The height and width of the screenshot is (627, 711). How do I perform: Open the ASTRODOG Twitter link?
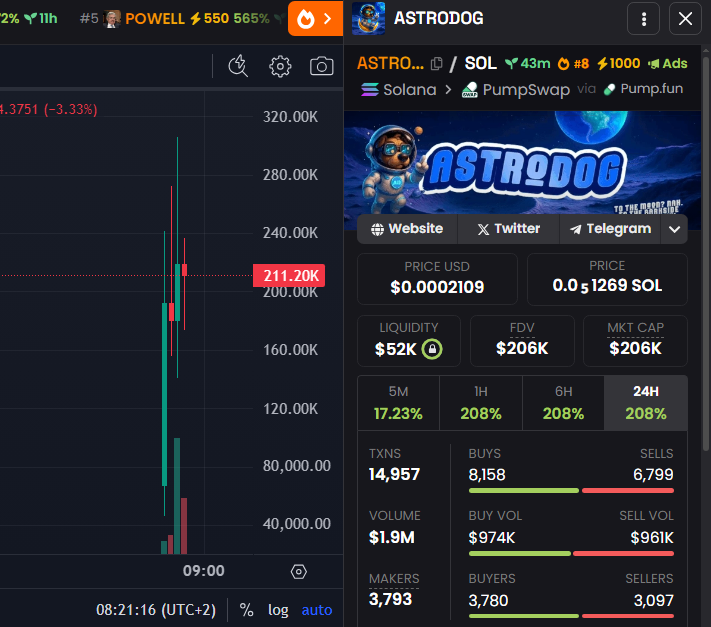tap(508, 229)
